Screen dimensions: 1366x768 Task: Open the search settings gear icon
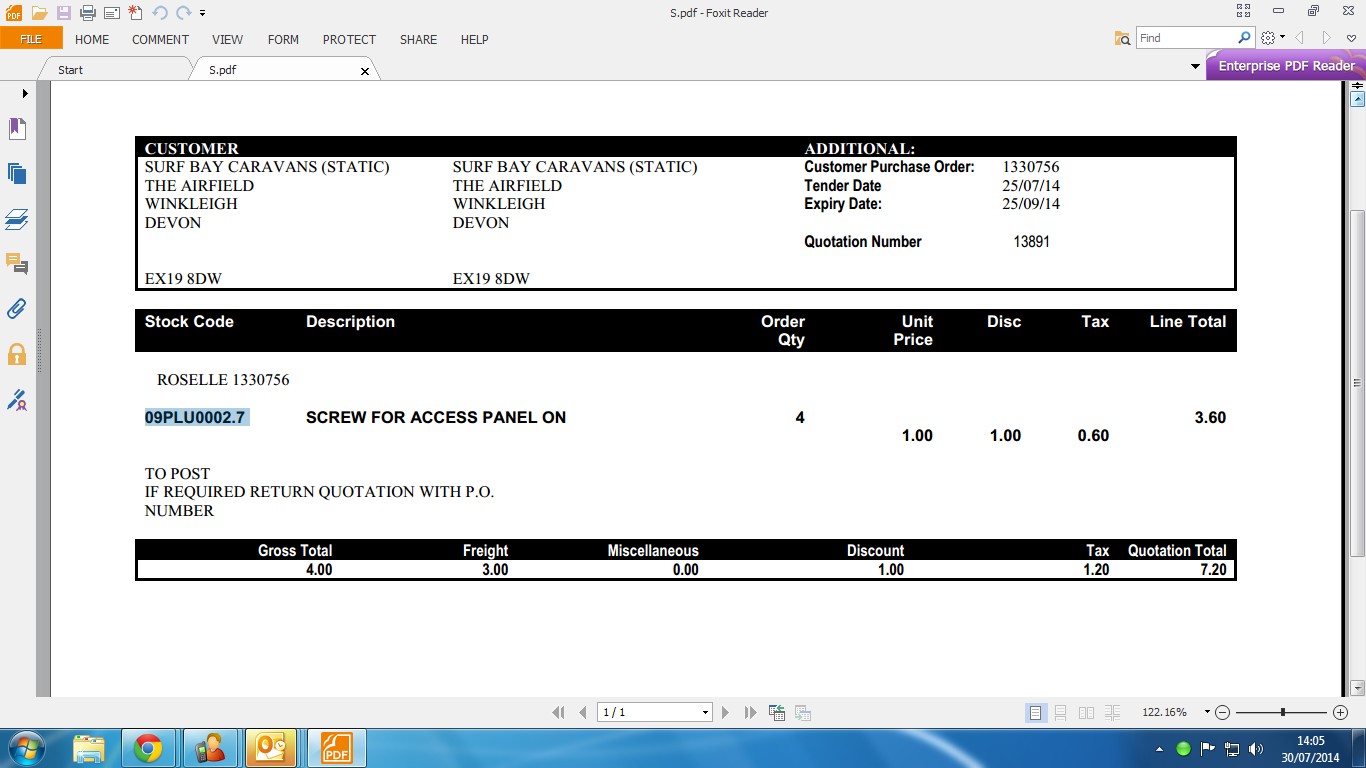point(1268,38)
